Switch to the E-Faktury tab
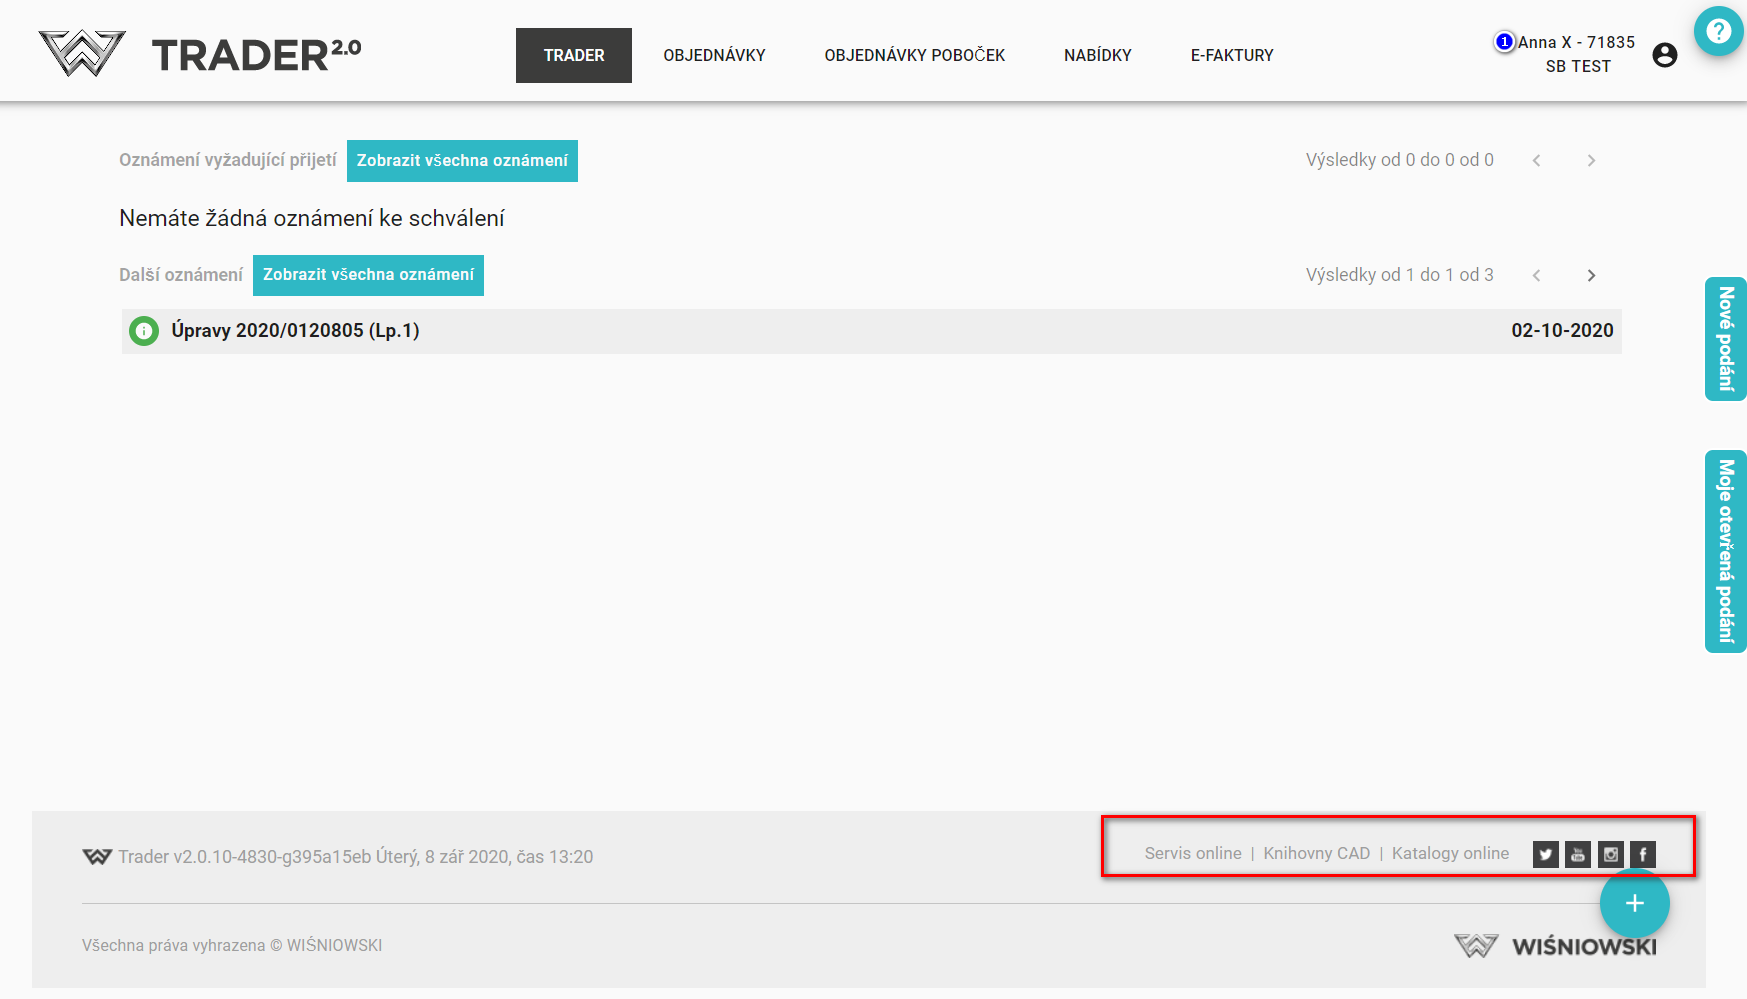The image size is (1747, 999). click(1231, 55)
